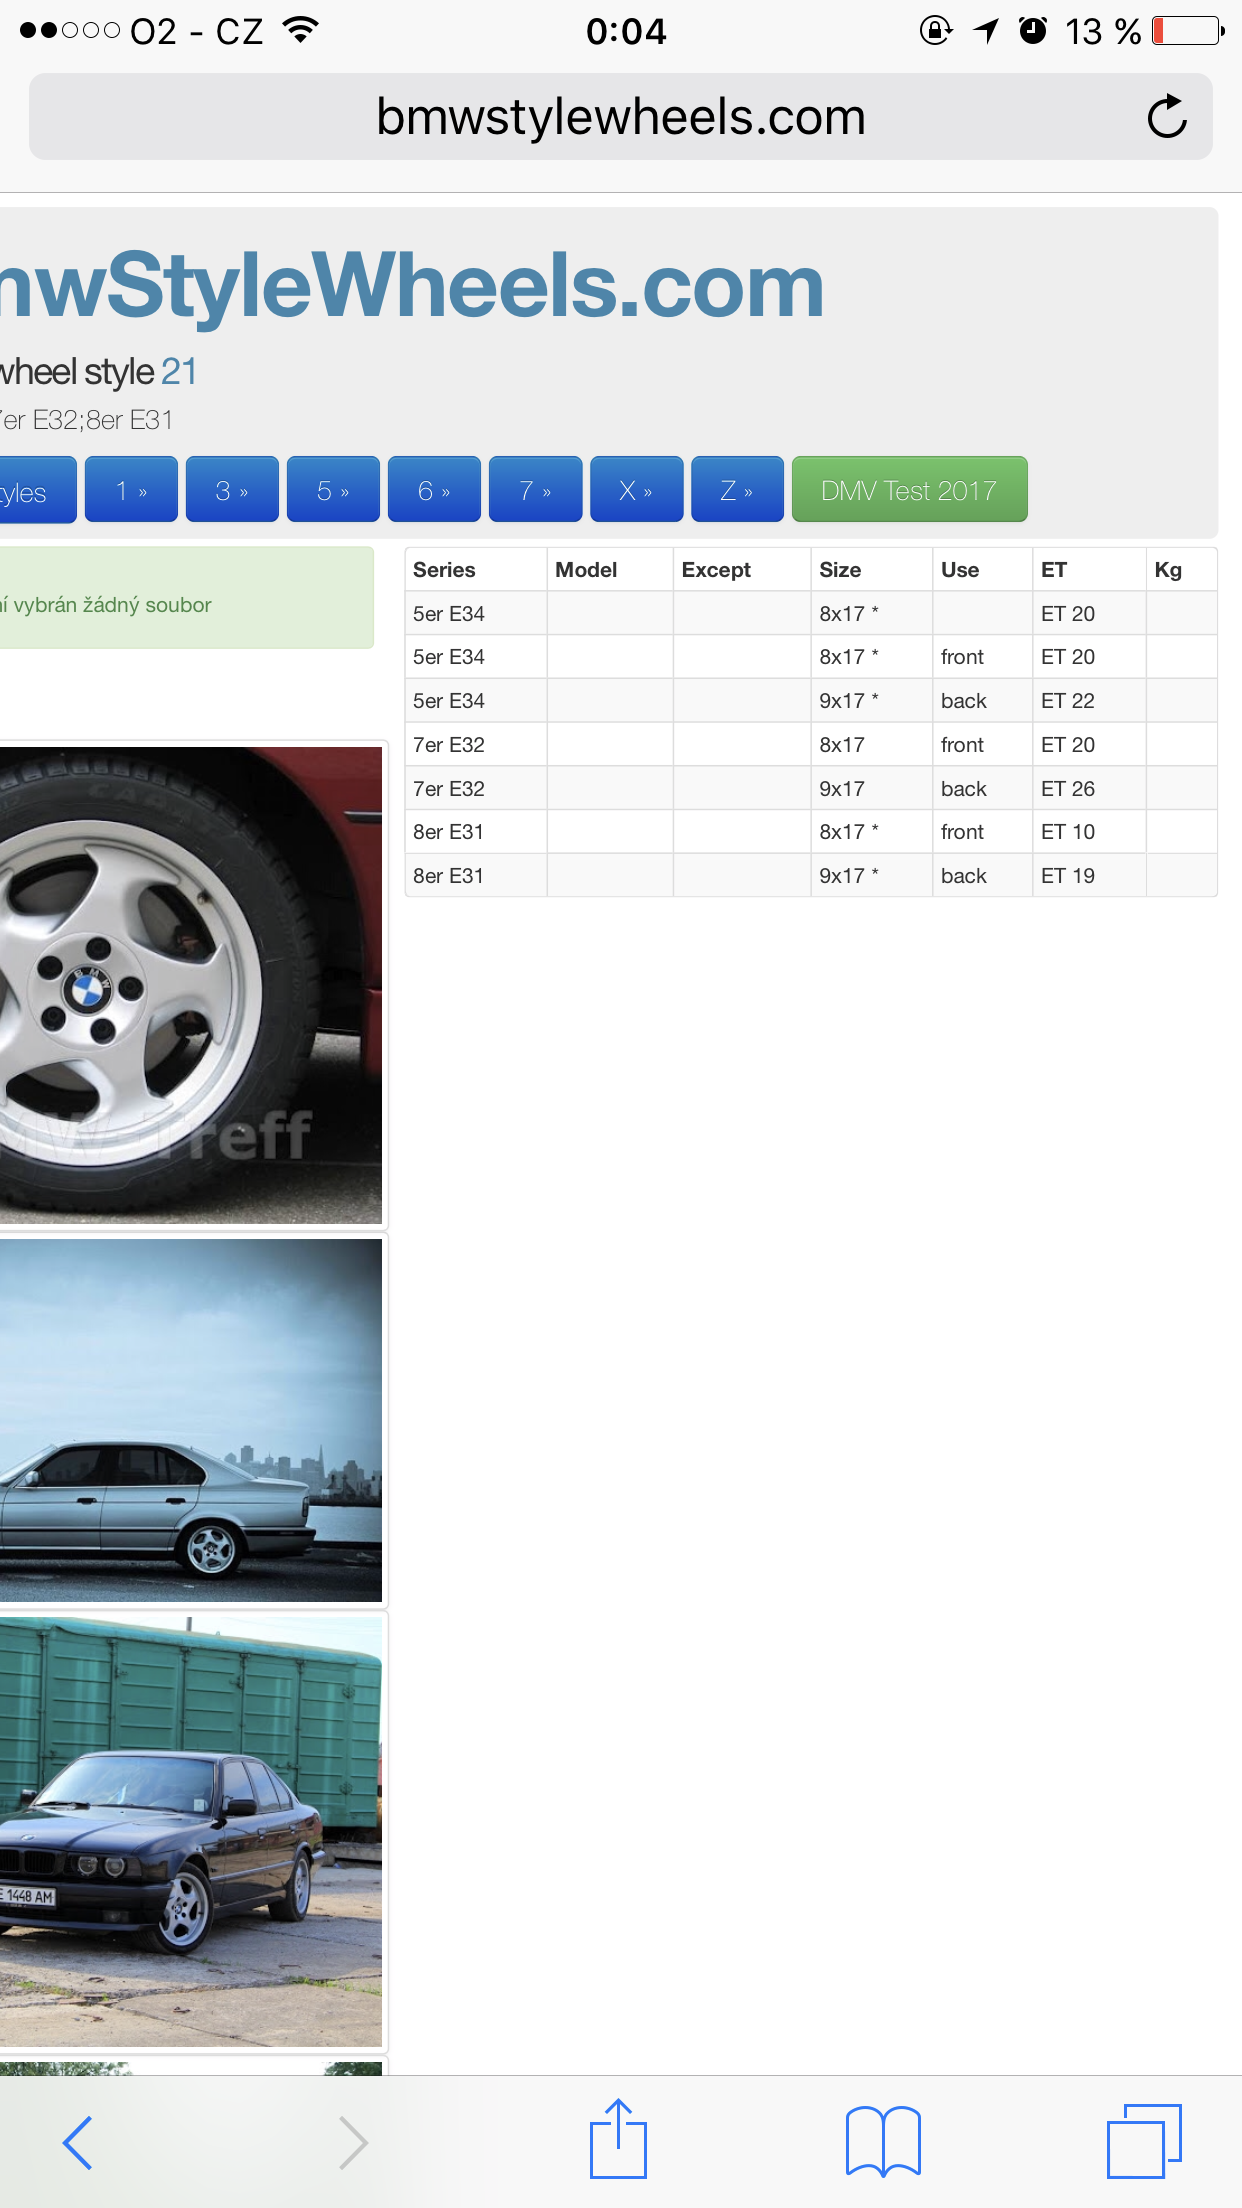Viewport: 1242px width, 2208px height.
Task: Select the ET 22 cell
Action: pyautogui.click(x=1089, y=701)
